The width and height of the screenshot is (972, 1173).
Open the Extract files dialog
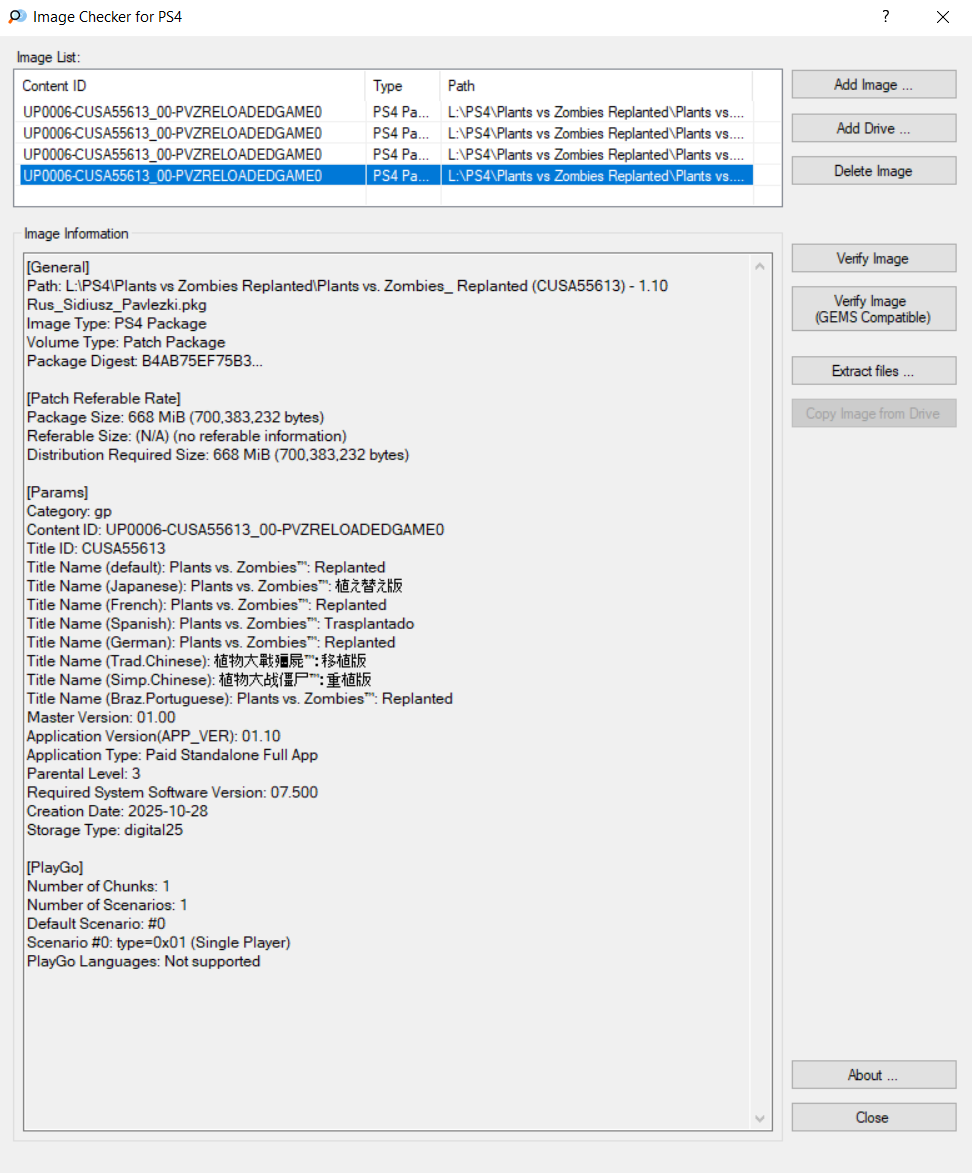point(873,371)
